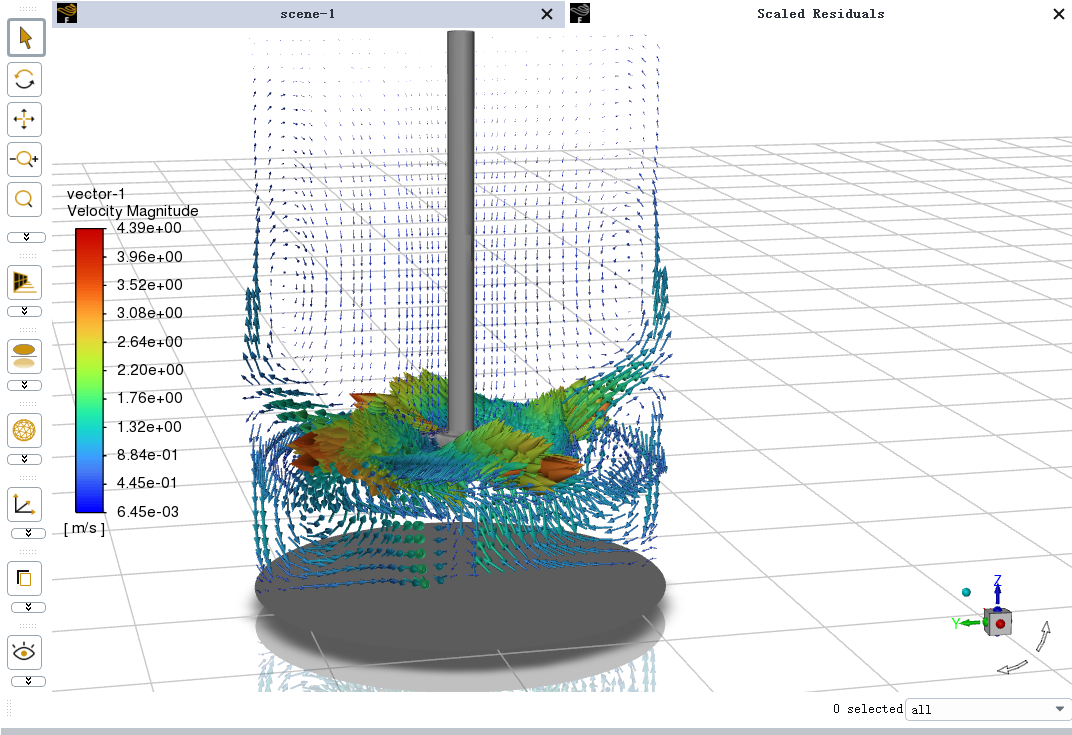This screenshot has height=735, width=1072.
Task: Close the scene-1 tab
Action: click(547, 14)
